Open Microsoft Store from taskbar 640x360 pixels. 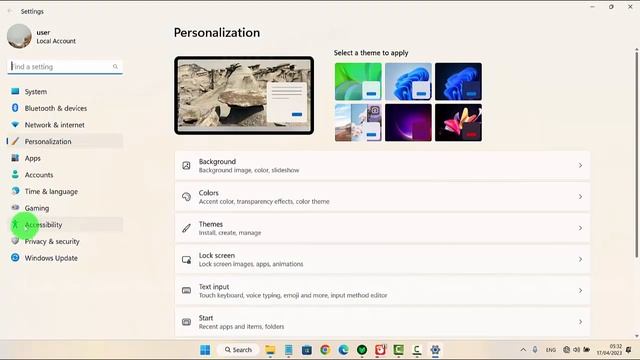coord(307,350)
